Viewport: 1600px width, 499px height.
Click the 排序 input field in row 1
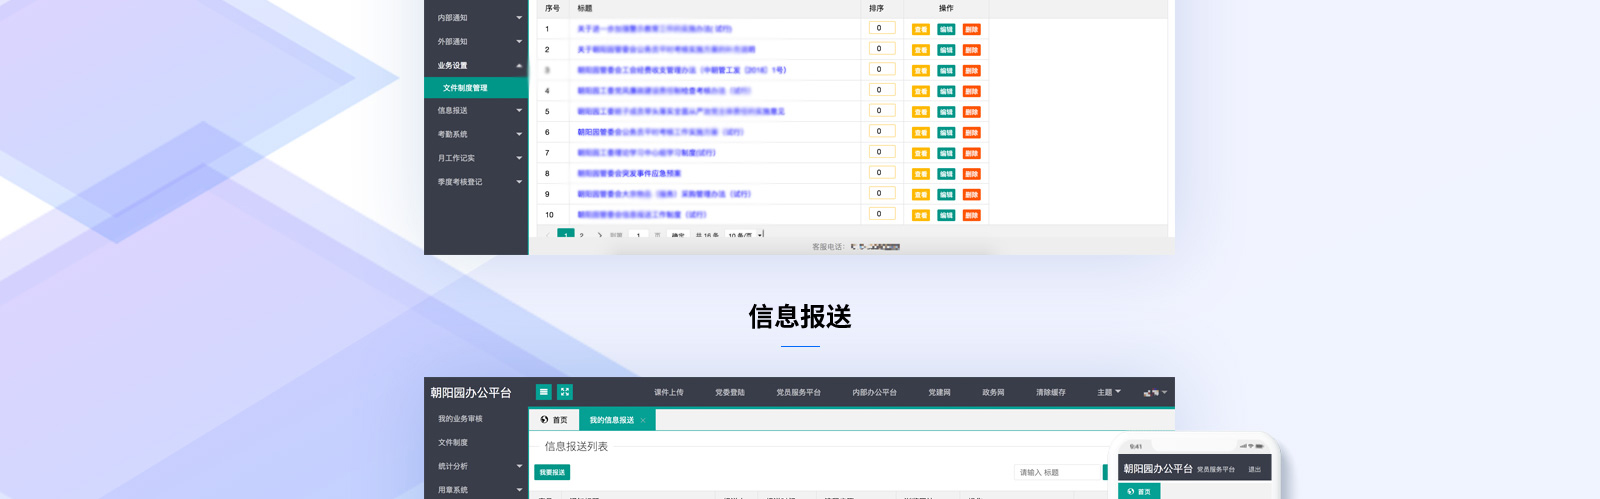[x=880, y=28]
